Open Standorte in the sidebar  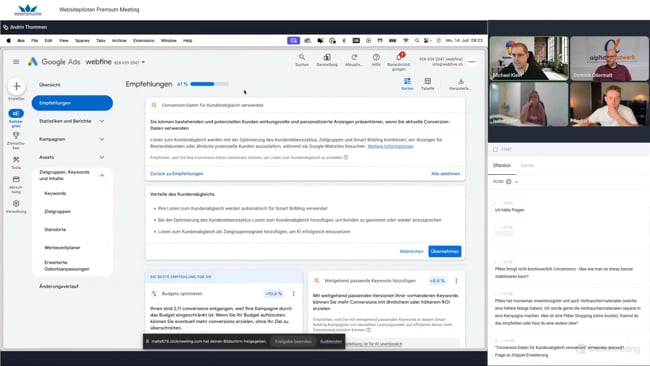click(55, 230)
